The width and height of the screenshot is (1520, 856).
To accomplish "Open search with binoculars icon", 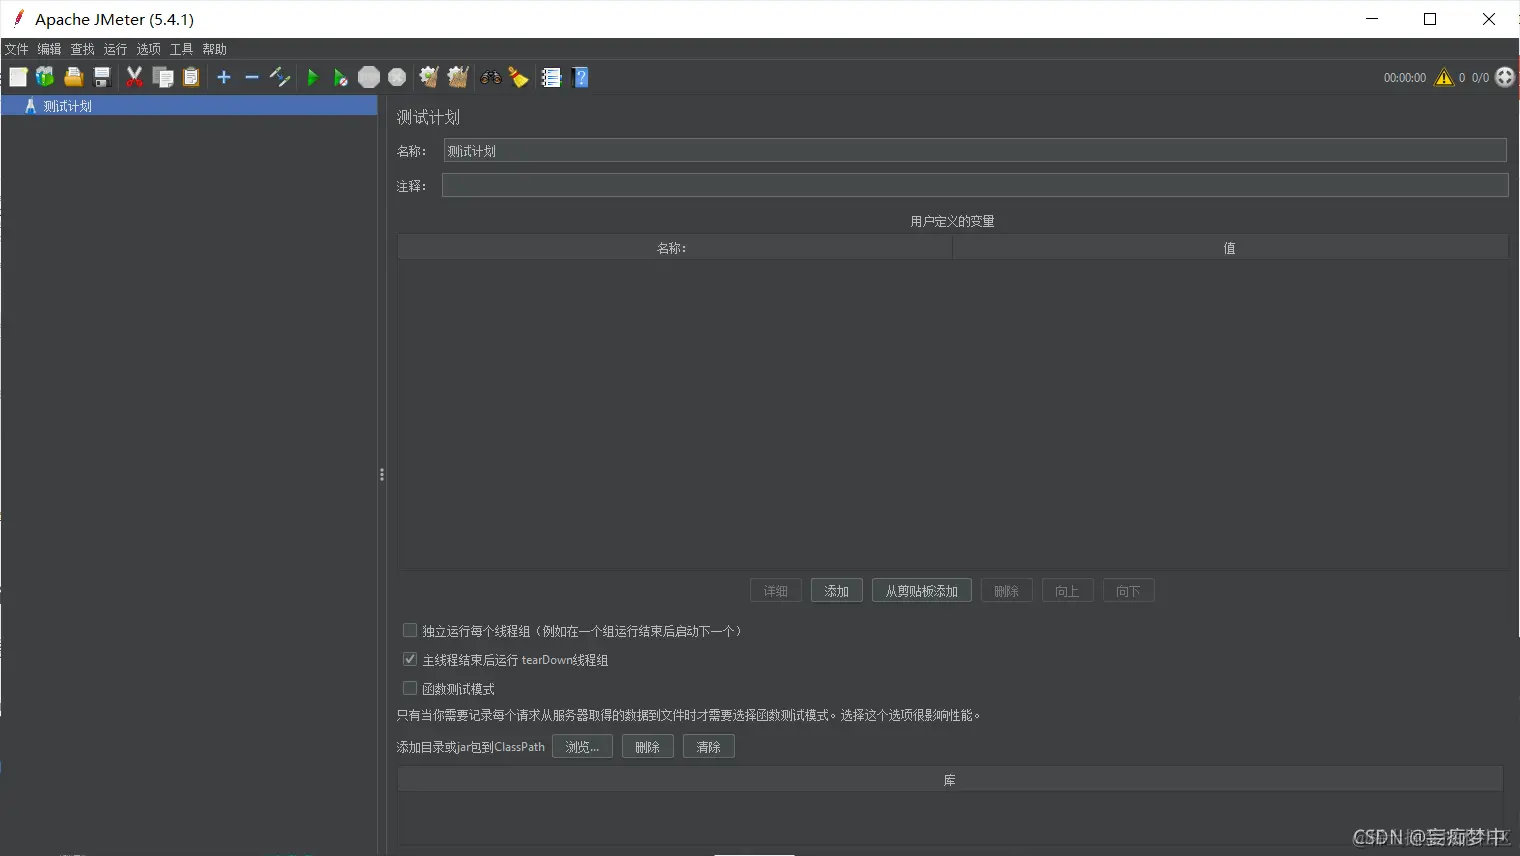I will pos(490,77).
